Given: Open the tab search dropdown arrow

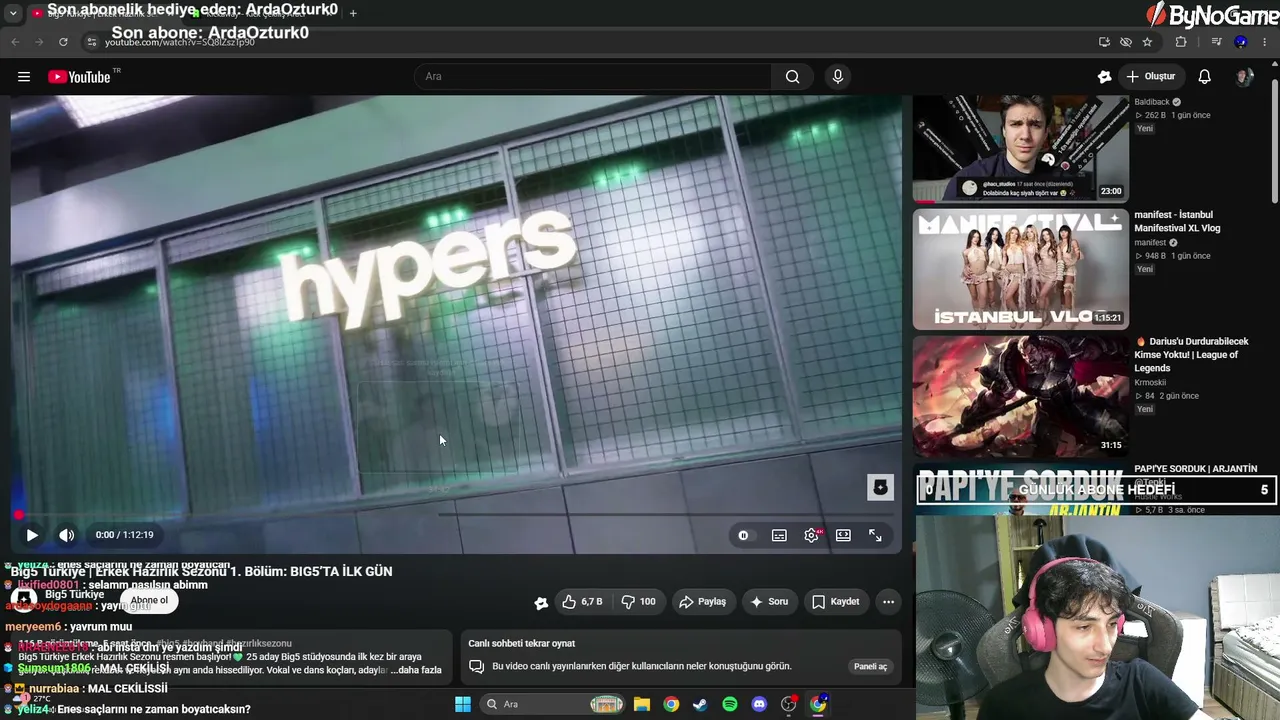Looking at the screenshot, I should tap(12, 13).
